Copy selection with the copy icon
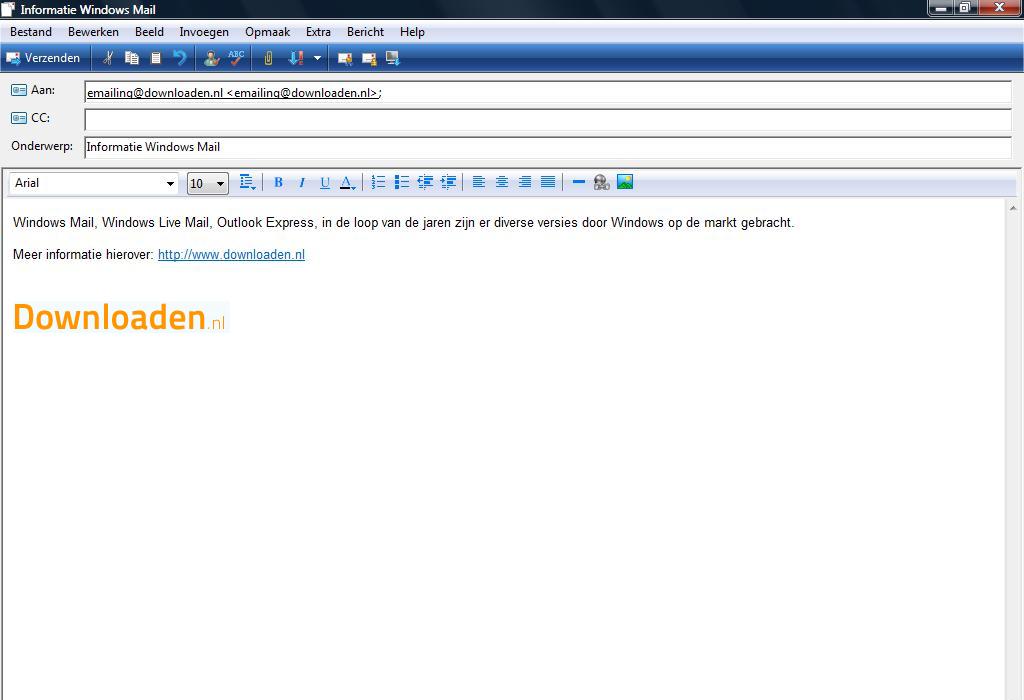 click(132, 58)
